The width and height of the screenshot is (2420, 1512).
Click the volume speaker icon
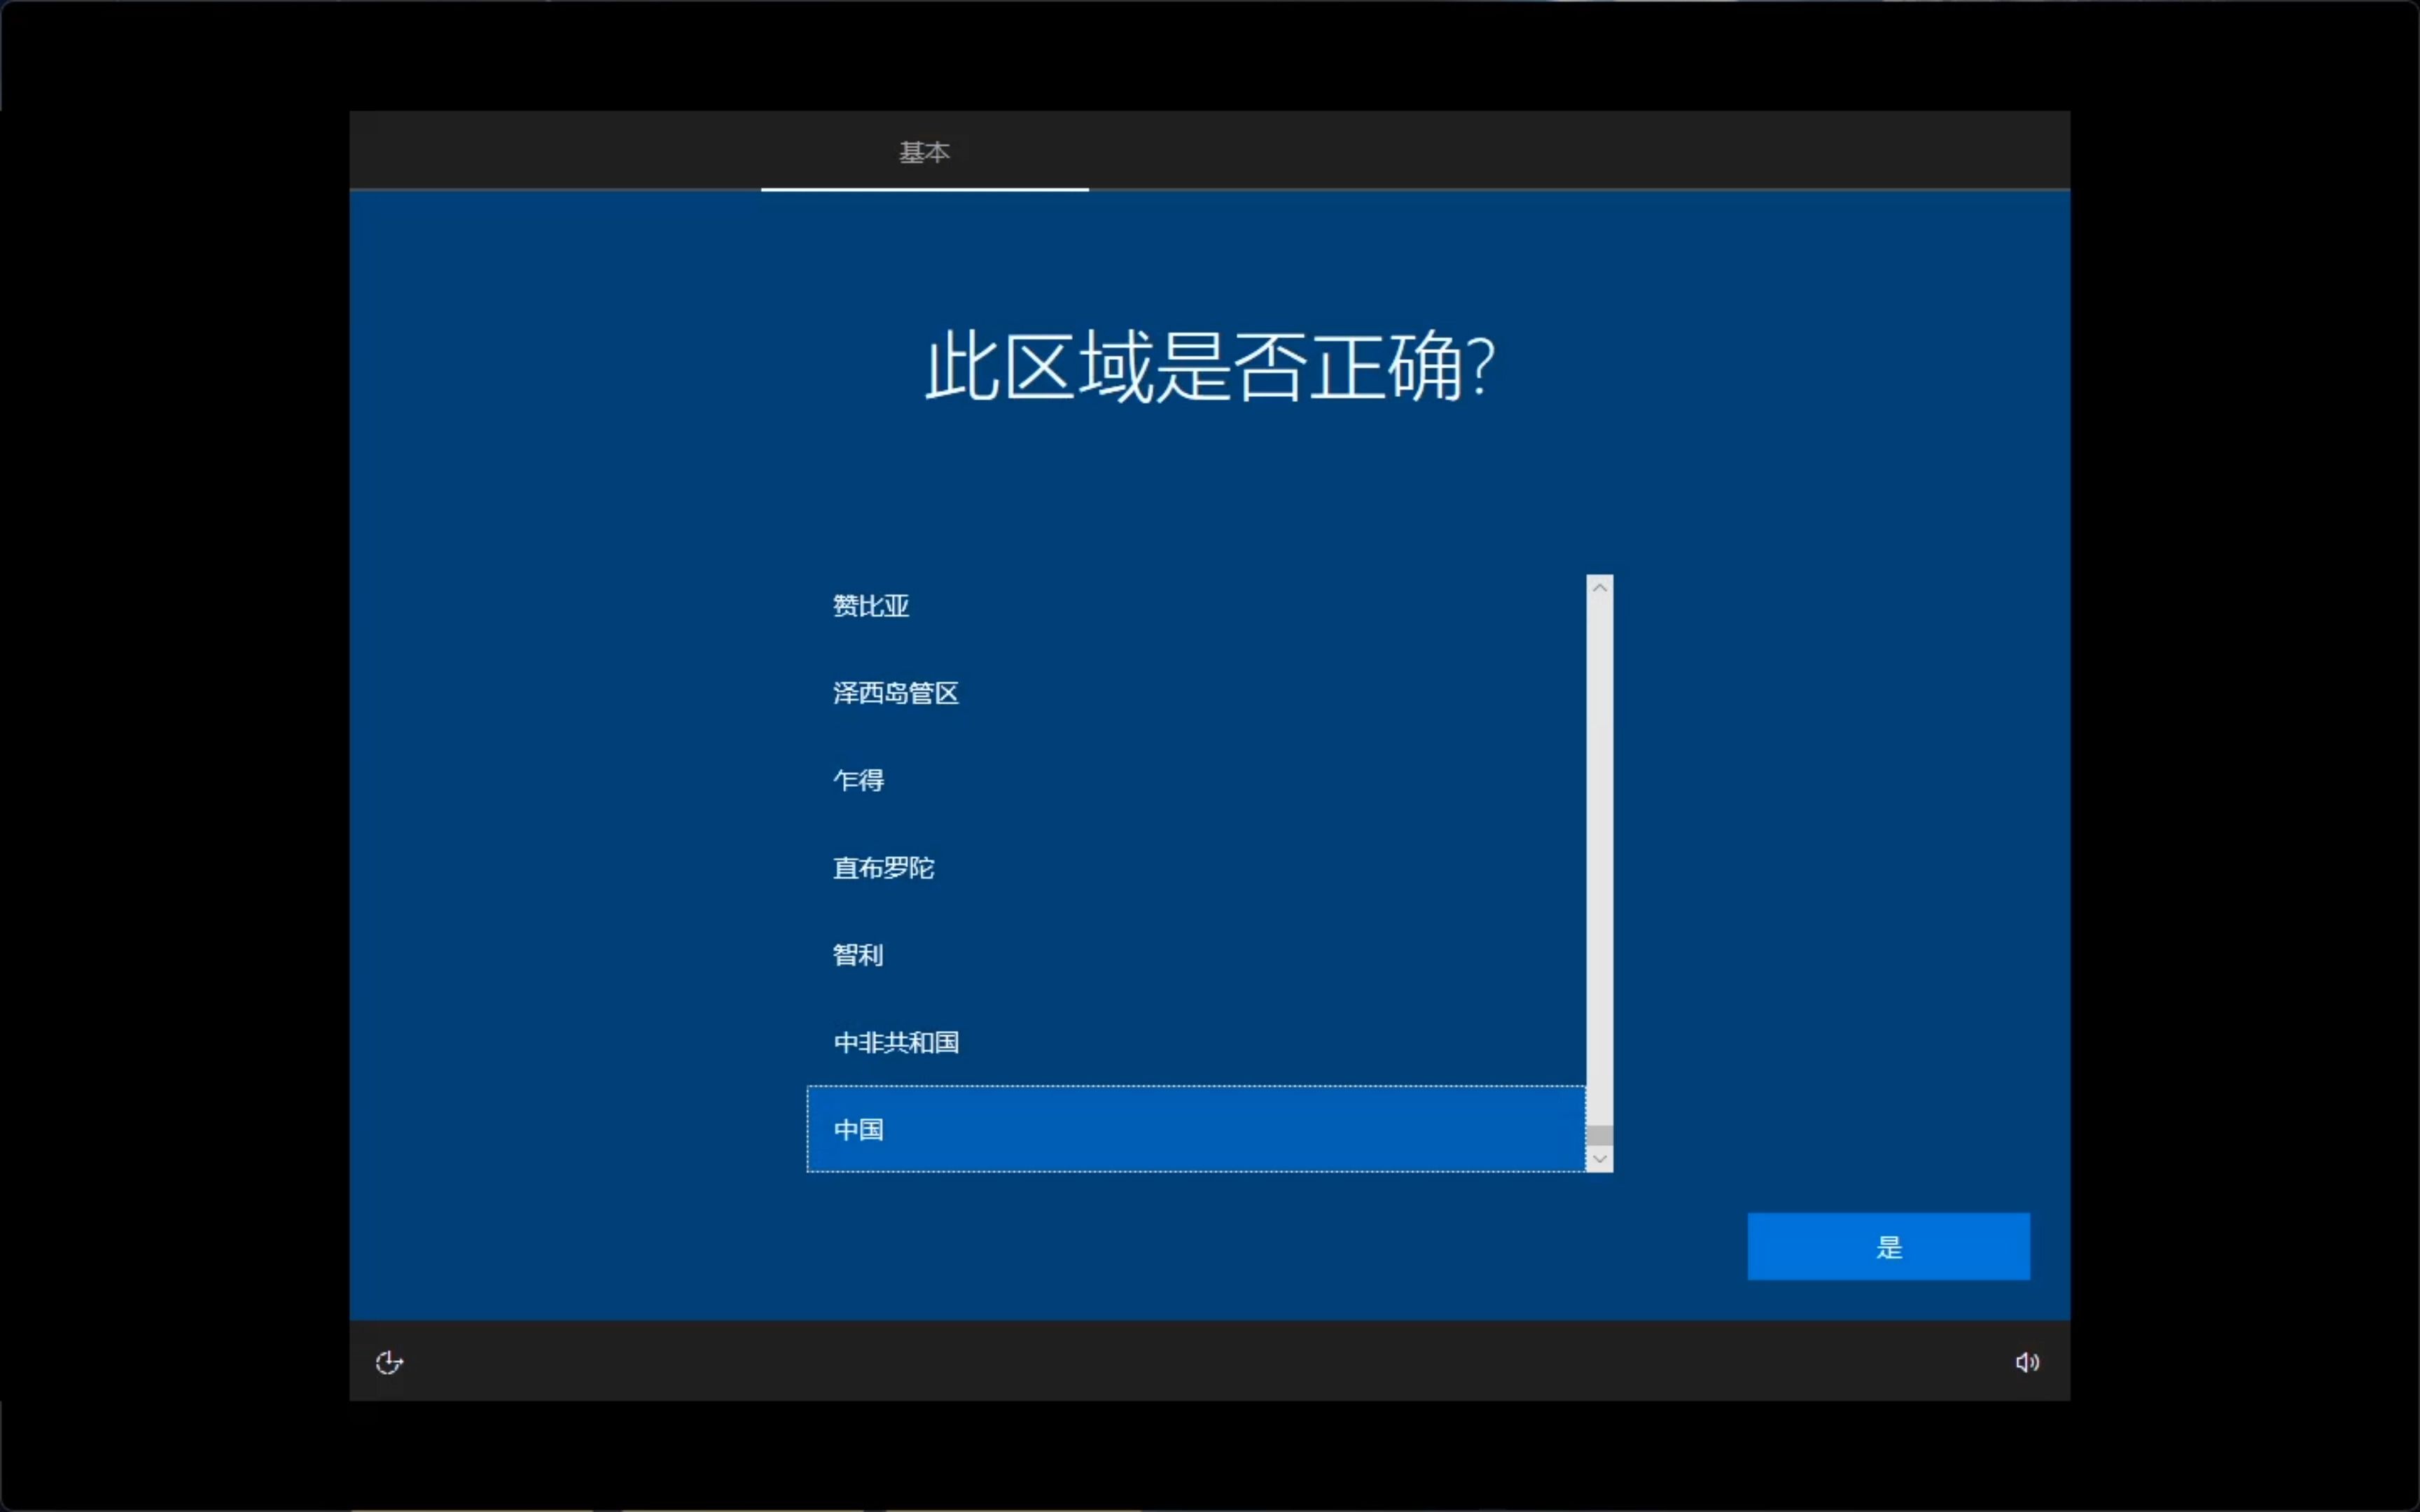[x=2027, y=1362]
